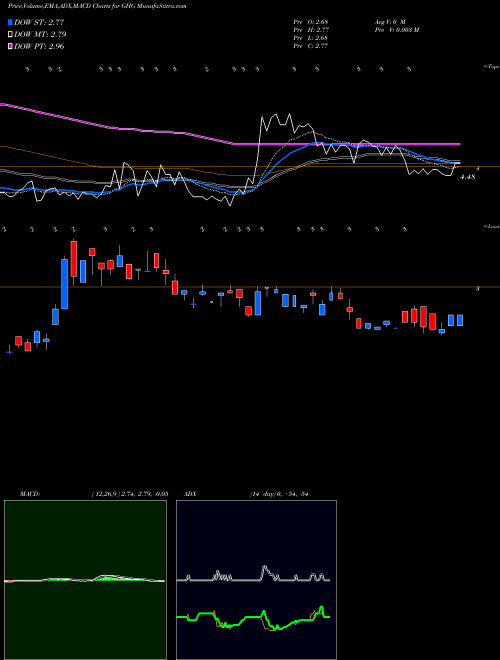500x660 pixels.
Task: Click the MACD parameters '(12,26,9) 2.74, 2.79, -0.05'
Action: point(130,494)
